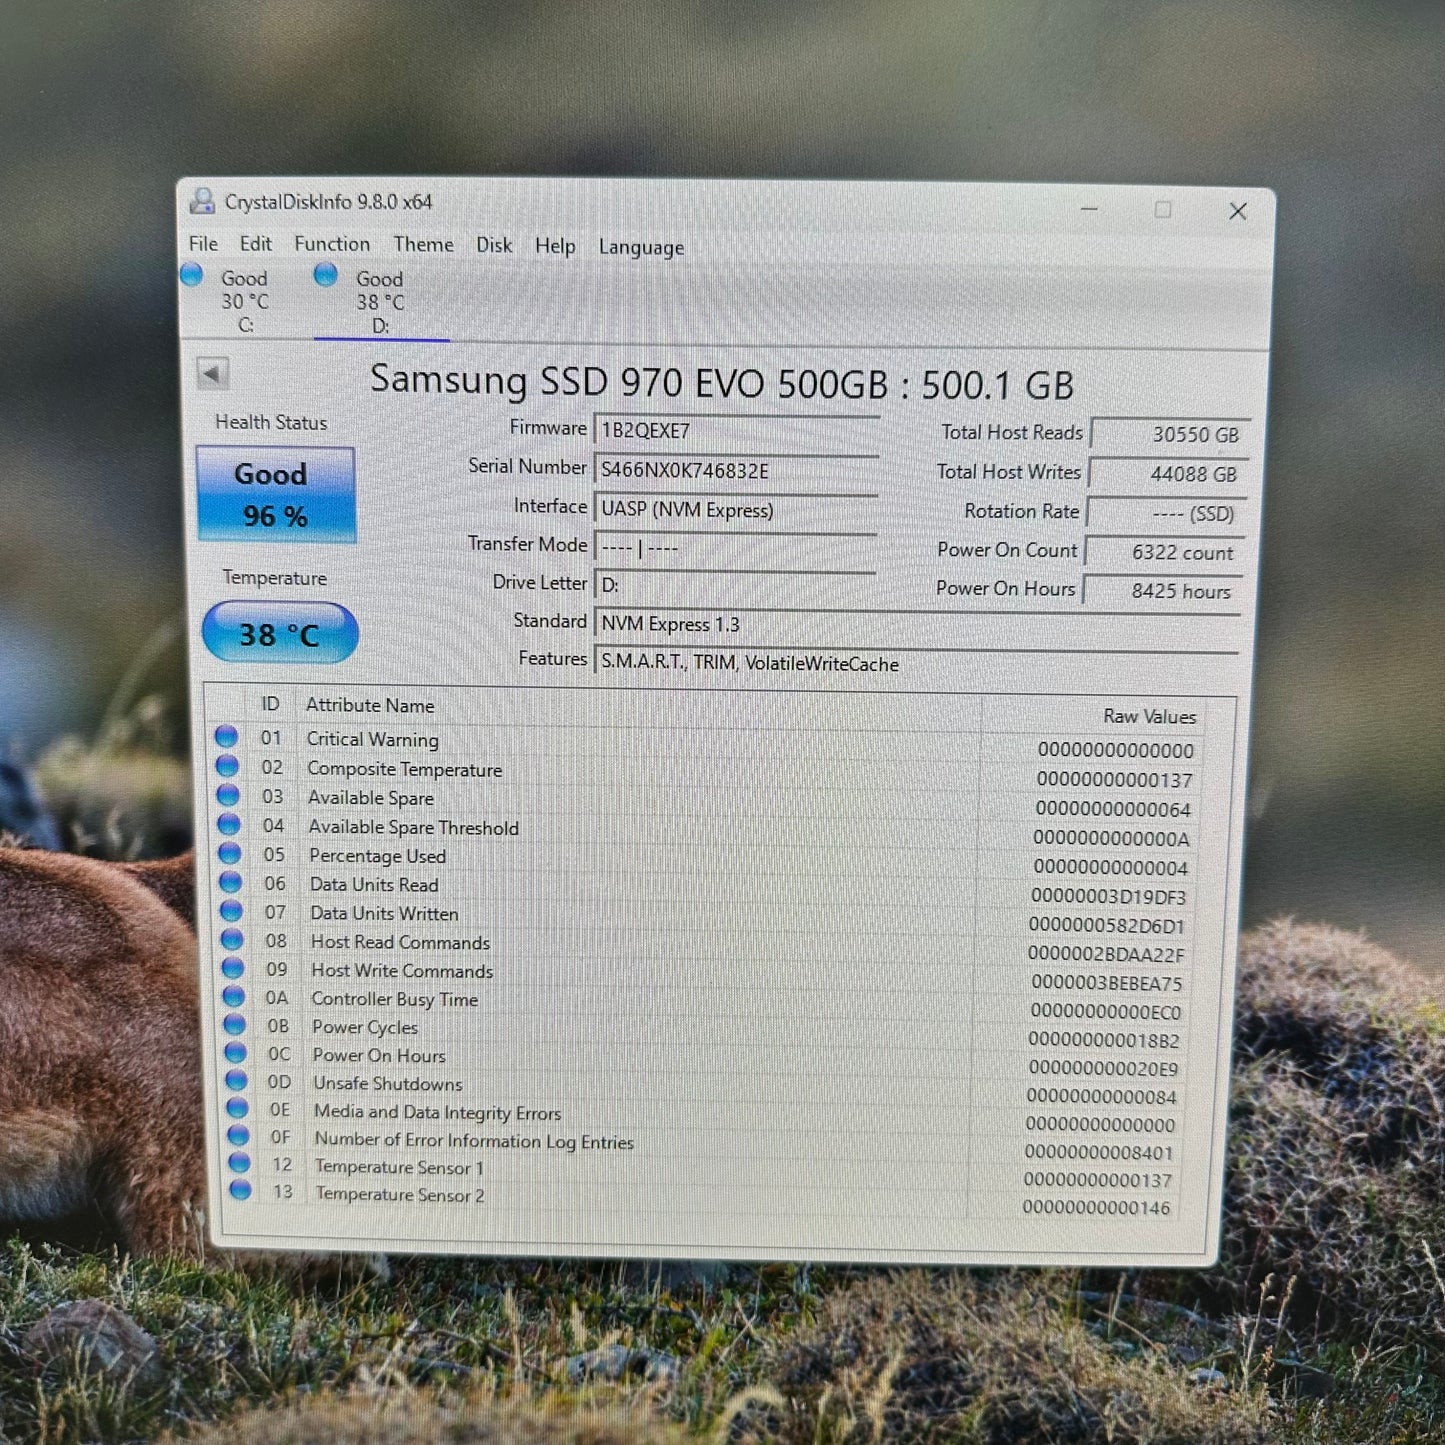Screen dimensions: 1445x1445
Task: Click the Temperature Sensor 2 status orb
Action: click(240, 1190)
